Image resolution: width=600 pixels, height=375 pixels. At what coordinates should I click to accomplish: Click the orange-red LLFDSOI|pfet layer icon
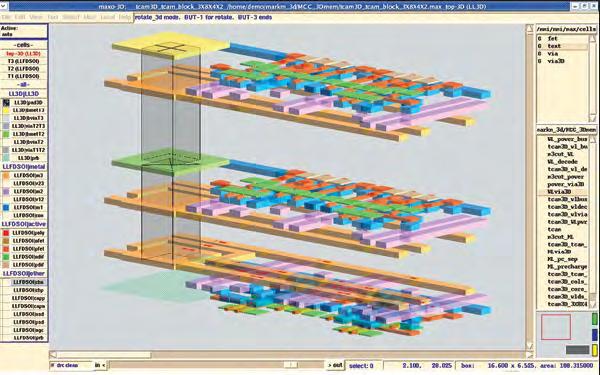coord(6,249)
